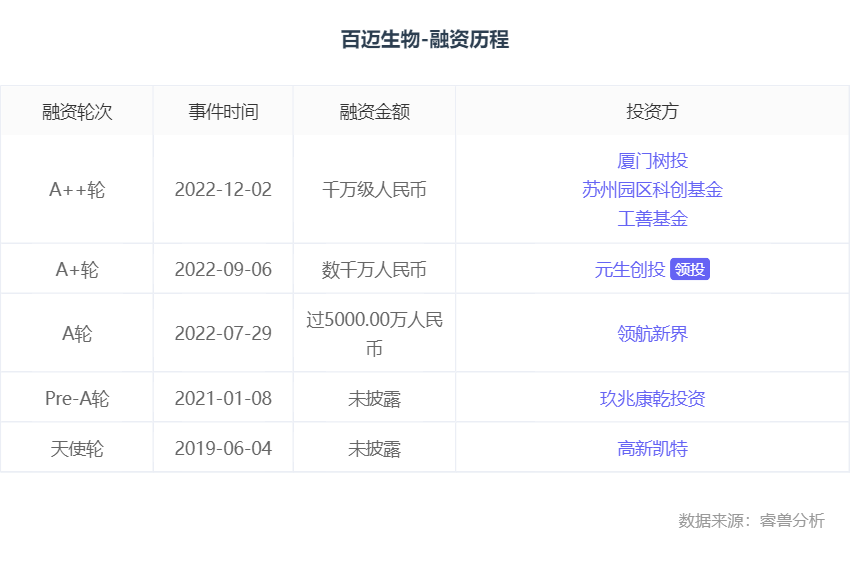Click the 过5000.00万人民币 amount cell
This screenshot has height=563, width=850.
tap(374, 334)
